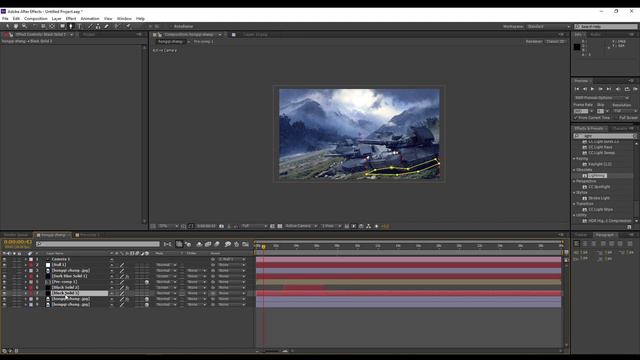
Task: Hide the Black Solid 2 layer
Action: tap(4, 288)
